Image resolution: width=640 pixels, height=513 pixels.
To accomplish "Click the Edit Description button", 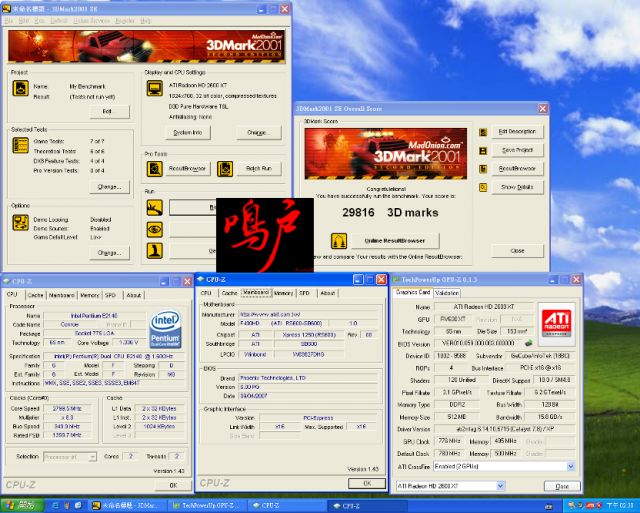I will 517,131.
